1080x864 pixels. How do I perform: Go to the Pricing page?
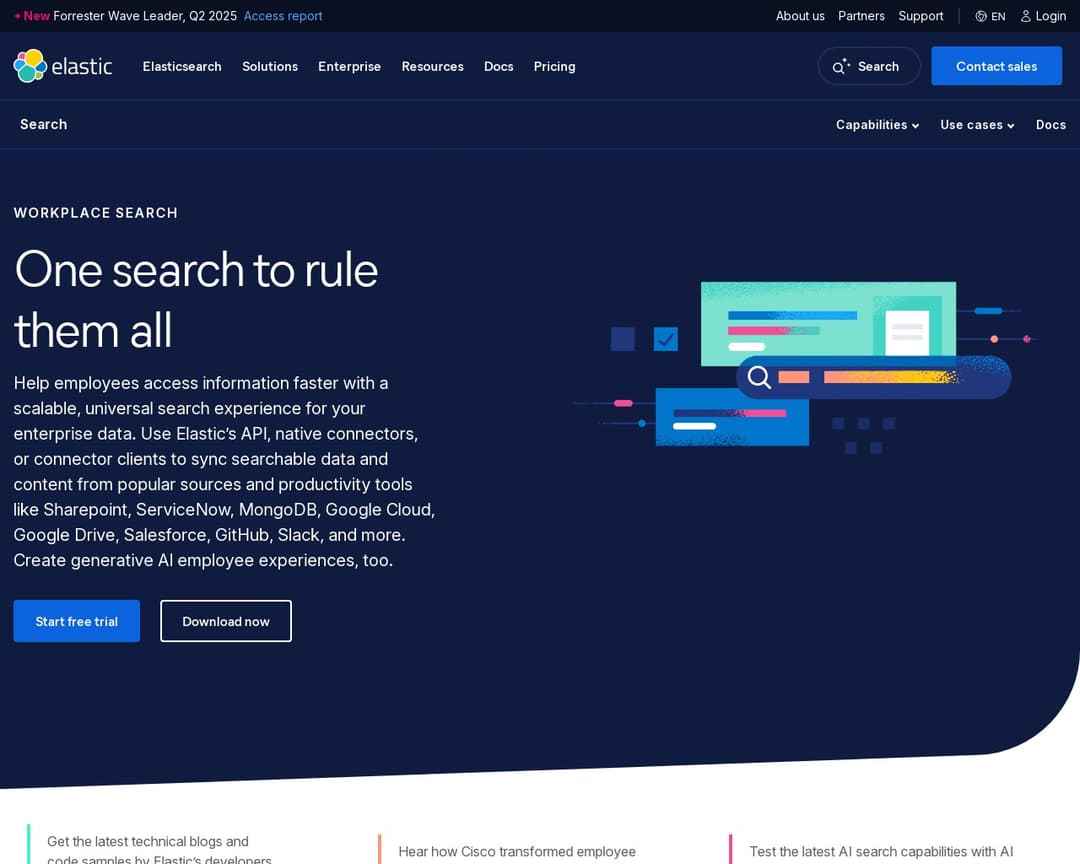[x=554, y=66]
